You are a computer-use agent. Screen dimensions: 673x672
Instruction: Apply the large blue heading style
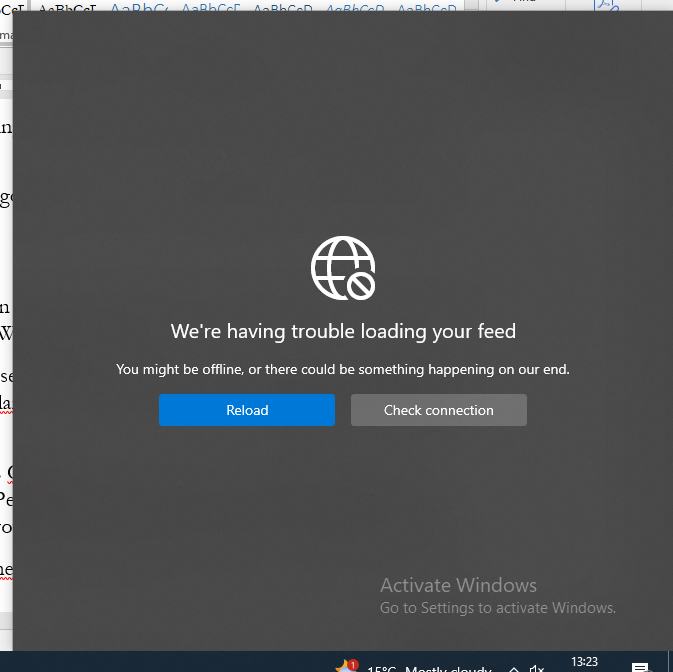[139, 9]
